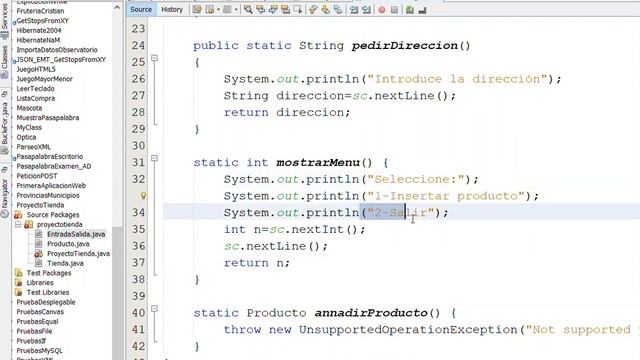The height and width of the screenshot is (360, 640).
Task: Toggle Rectangular Selection mode icon
Action: click(x=298, y=9)
